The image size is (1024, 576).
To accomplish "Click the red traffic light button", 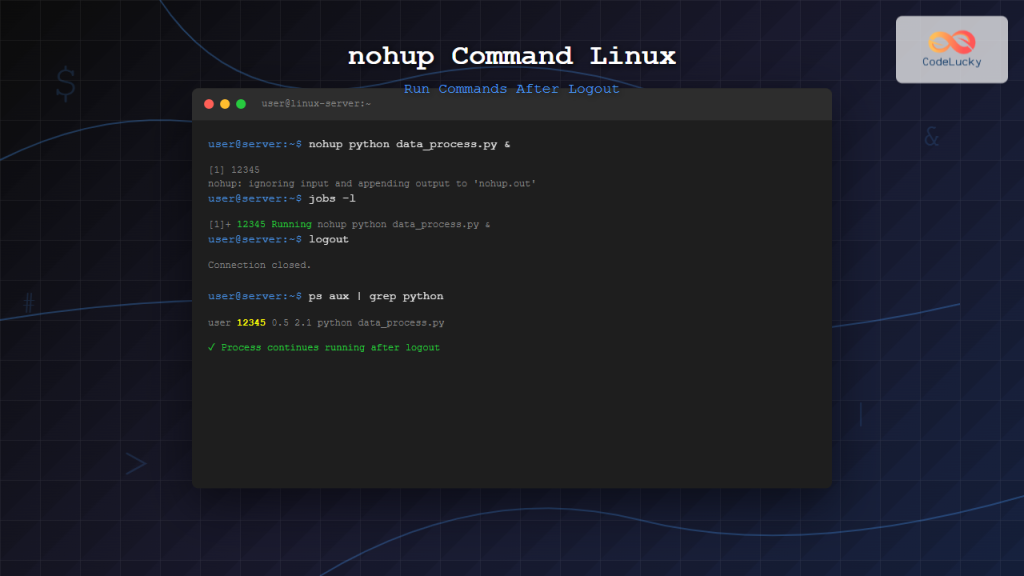I will [208, 103].
